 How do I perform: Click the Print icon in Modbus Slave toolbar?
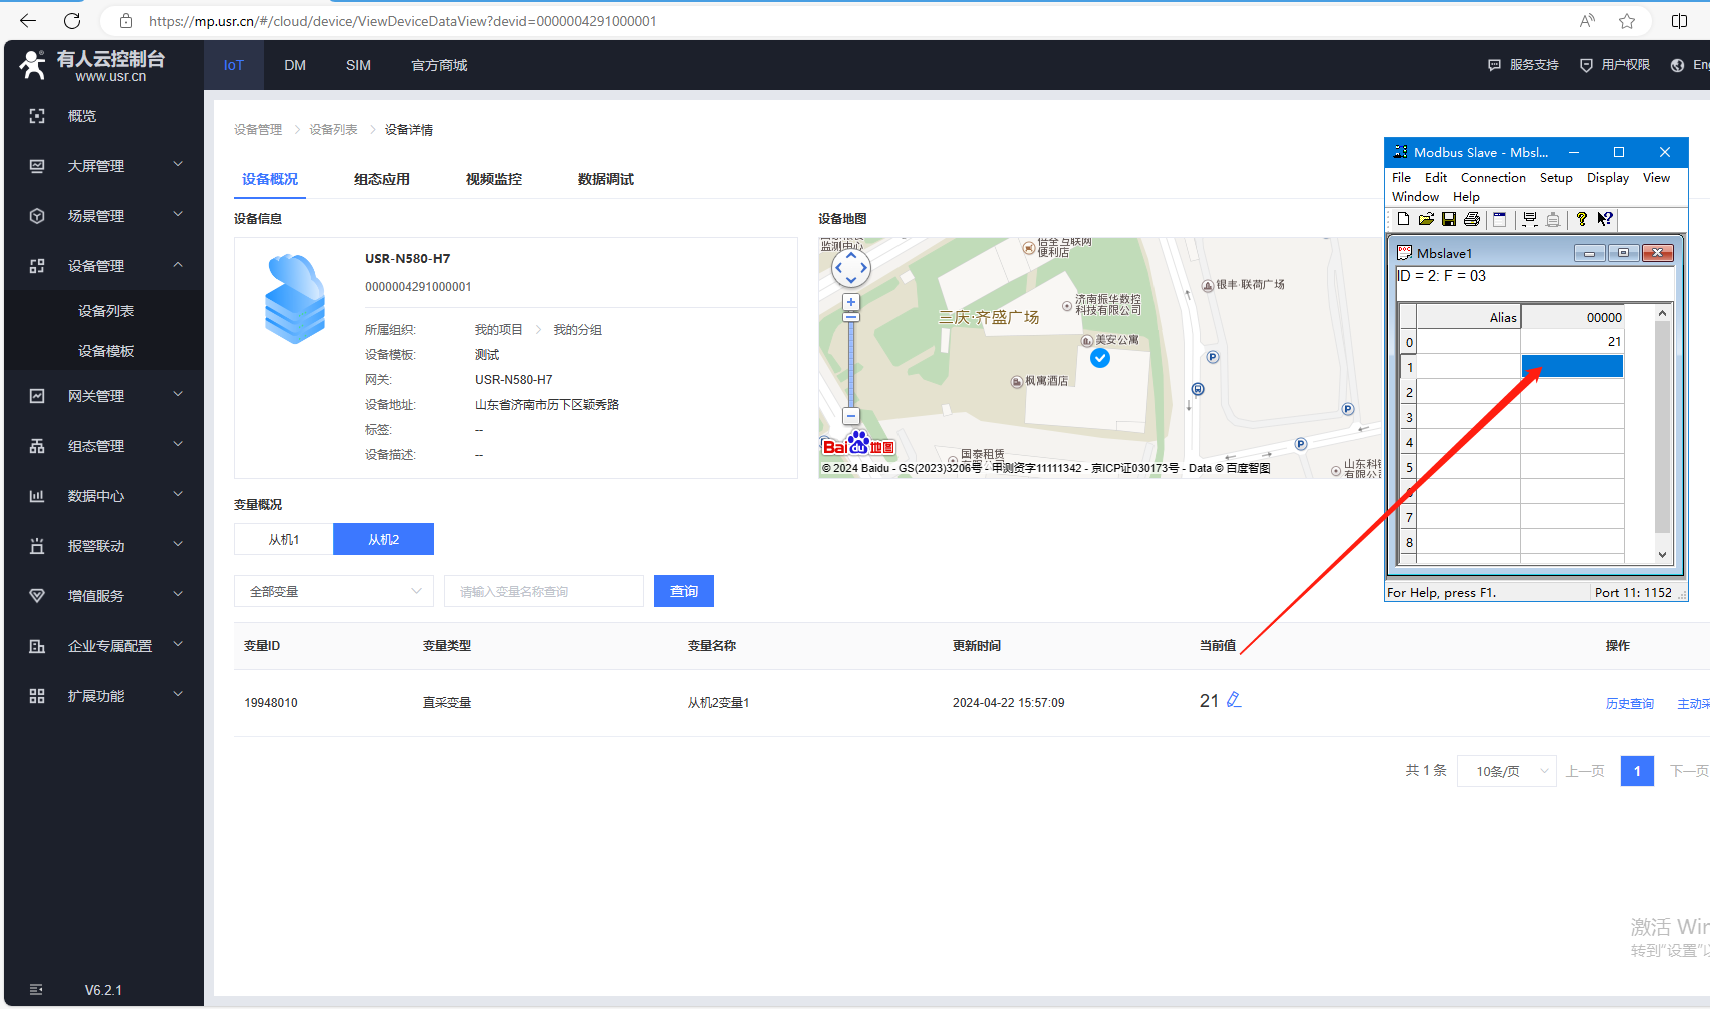point(1472,219)
